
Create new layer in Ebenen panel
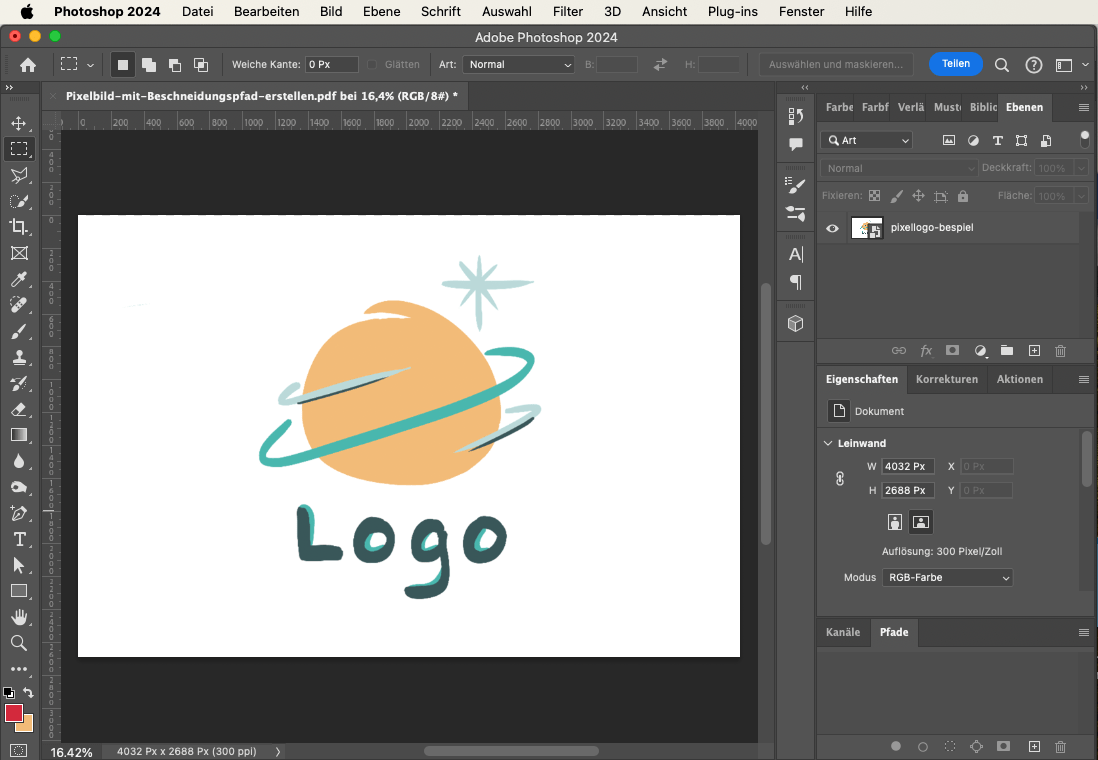[1034, 351]
